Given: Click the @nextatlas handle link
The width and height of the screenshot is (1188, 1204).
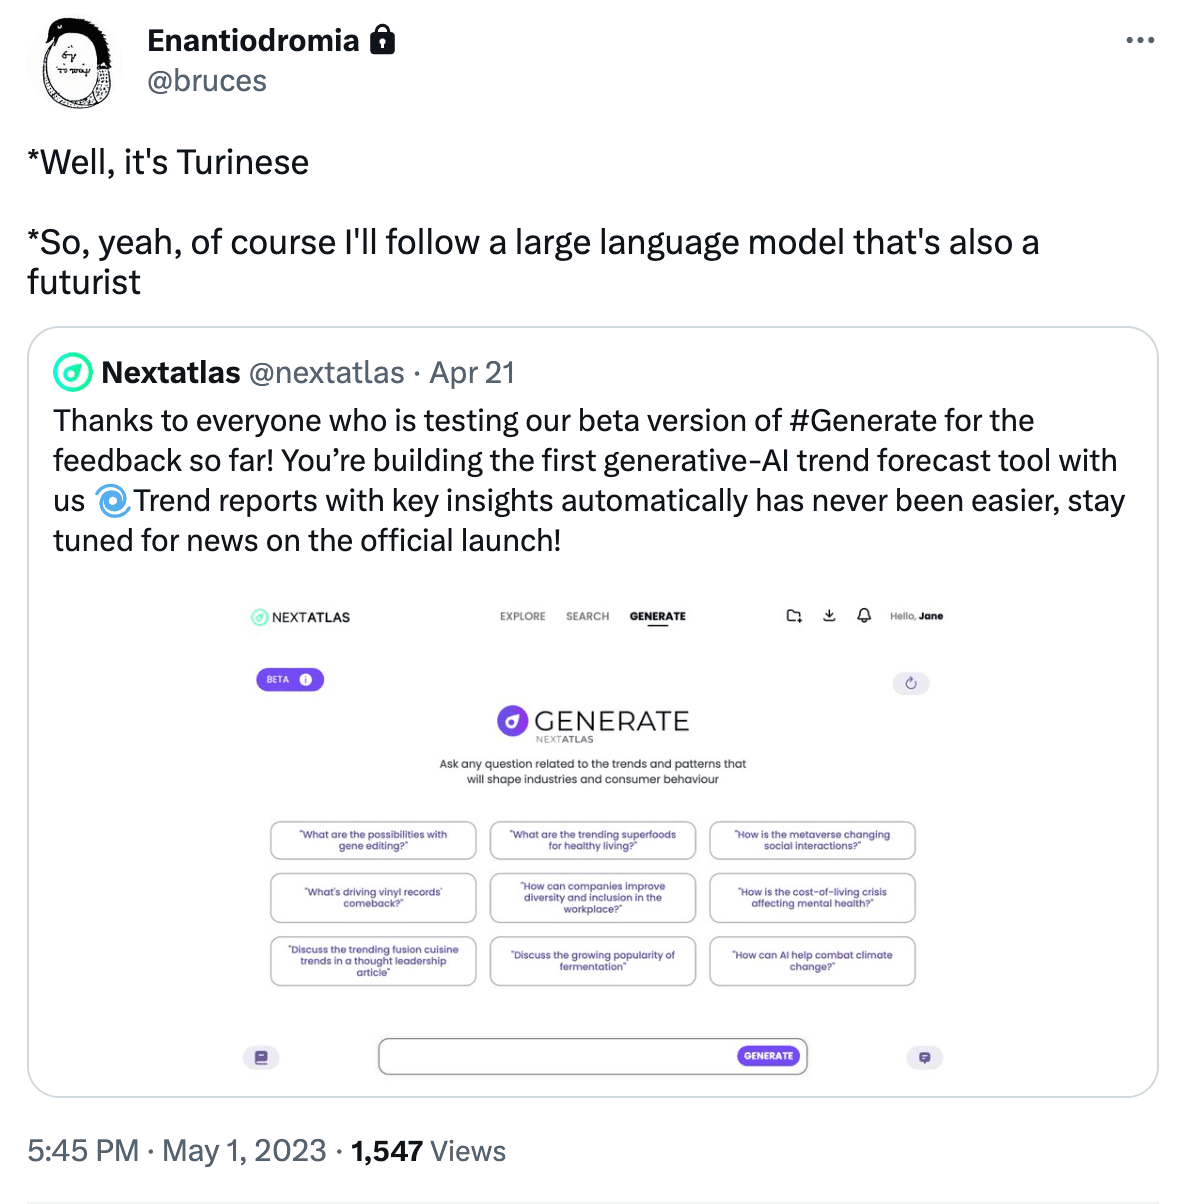Looking at the screenshot, I should (326, 373).
